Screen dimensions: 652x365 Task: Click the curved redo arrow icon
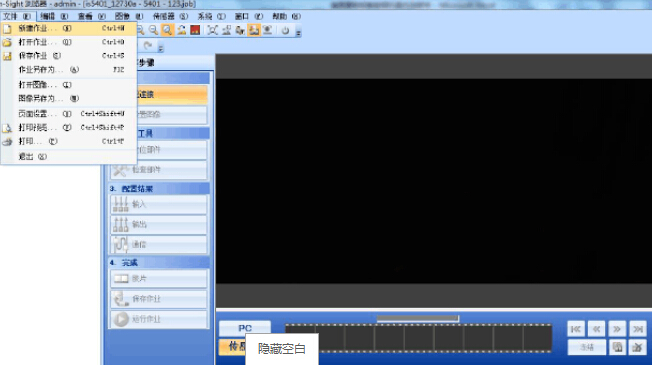point(148,45)
